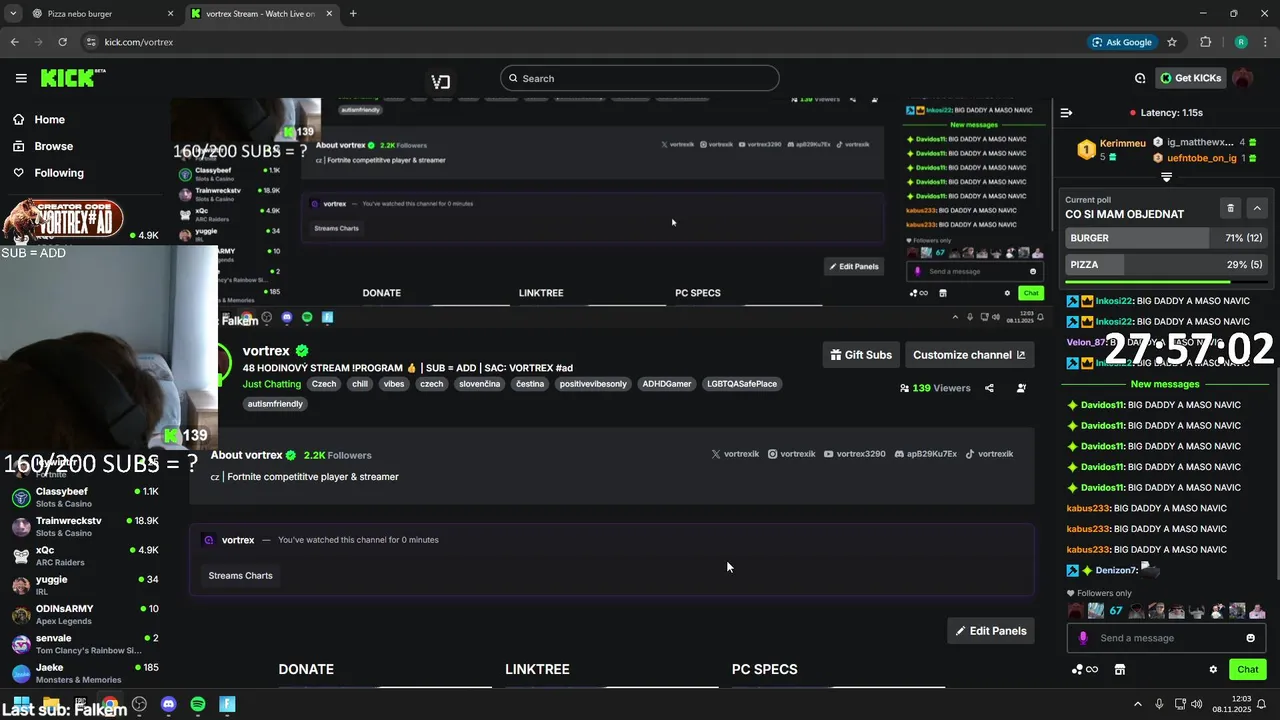Image resolution: width=1280 pixels, height=720 pixels.
Task: Open the shop icon below chat input
Action: pyautogui.click(x=1120, y=670)
